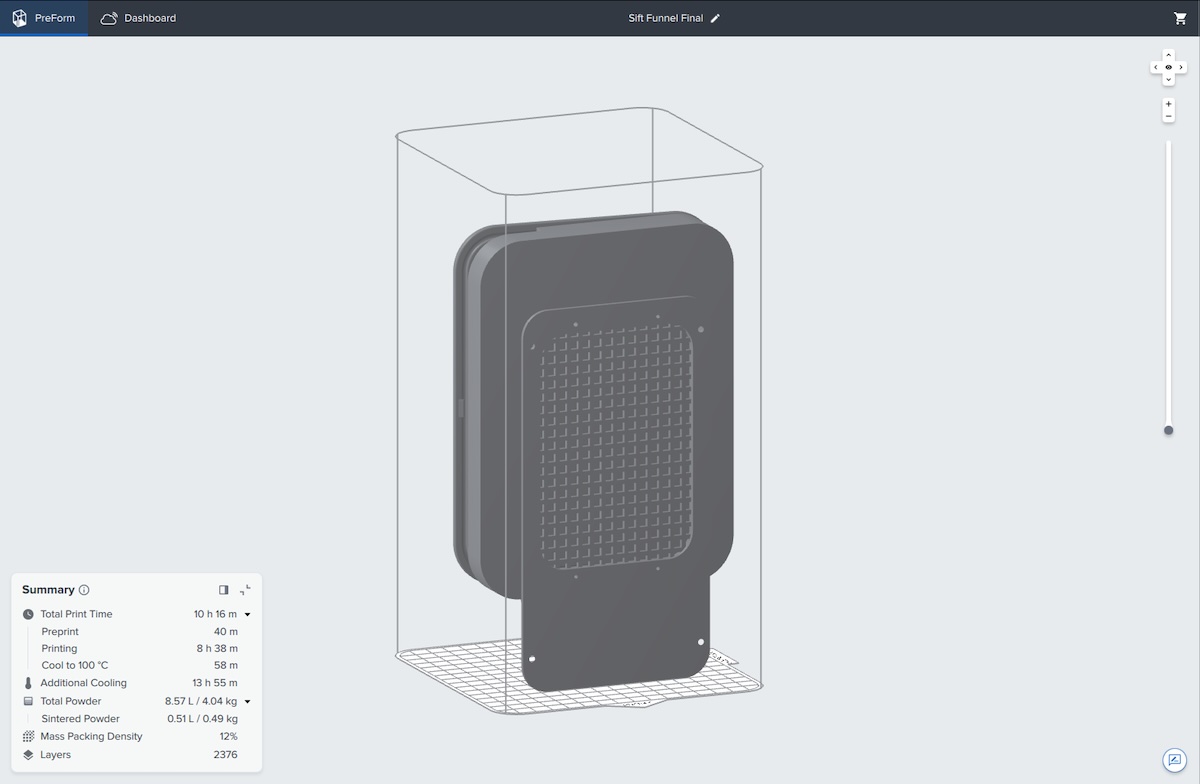Click the Mass Packing Density grid icon

pos(27,736)
